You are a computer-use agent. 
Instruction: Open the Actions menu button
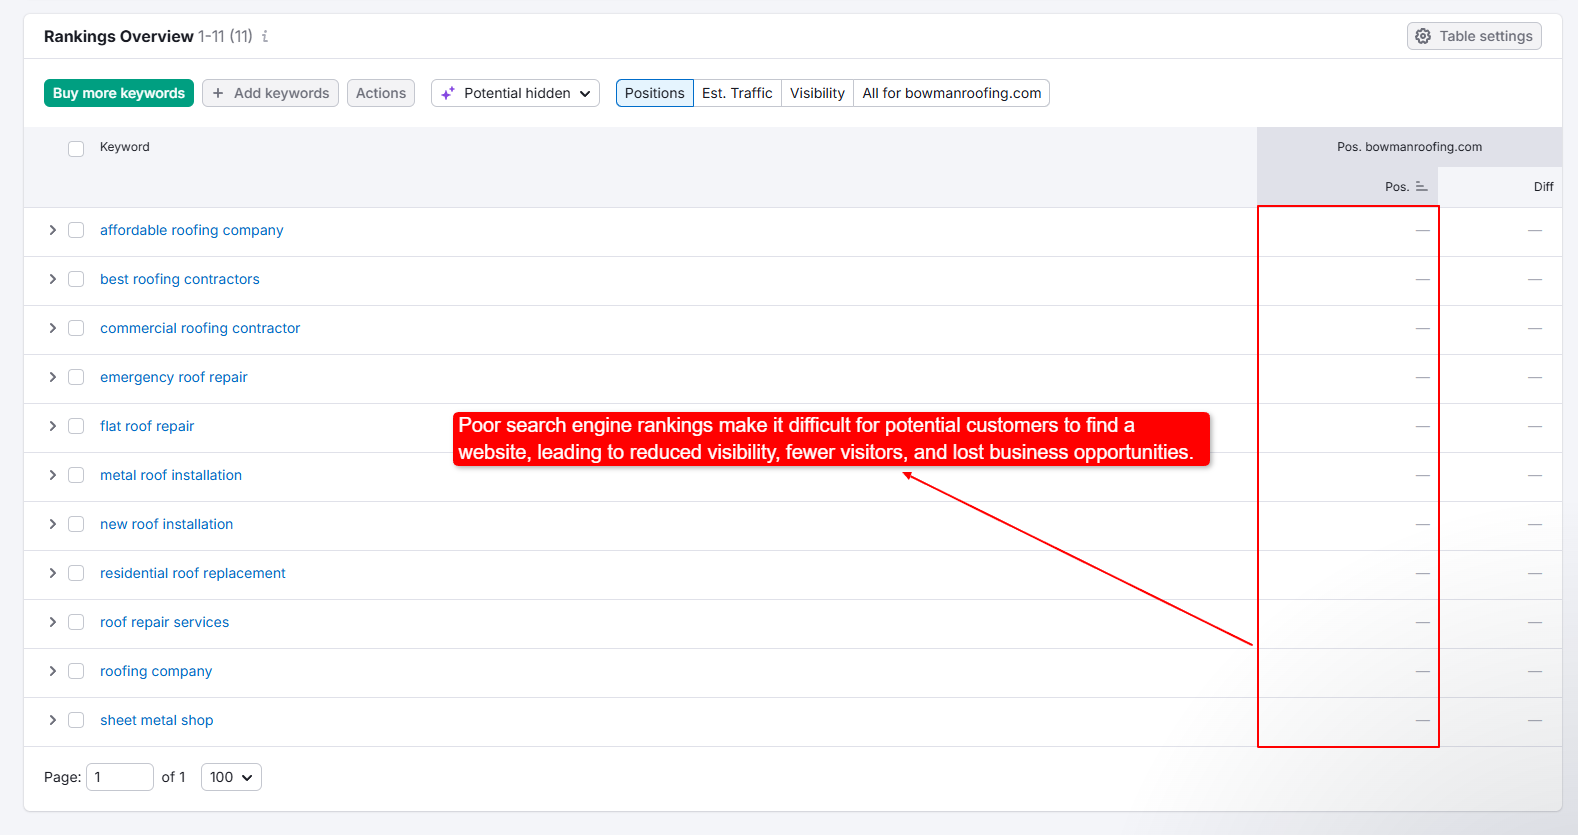(381, 93)
